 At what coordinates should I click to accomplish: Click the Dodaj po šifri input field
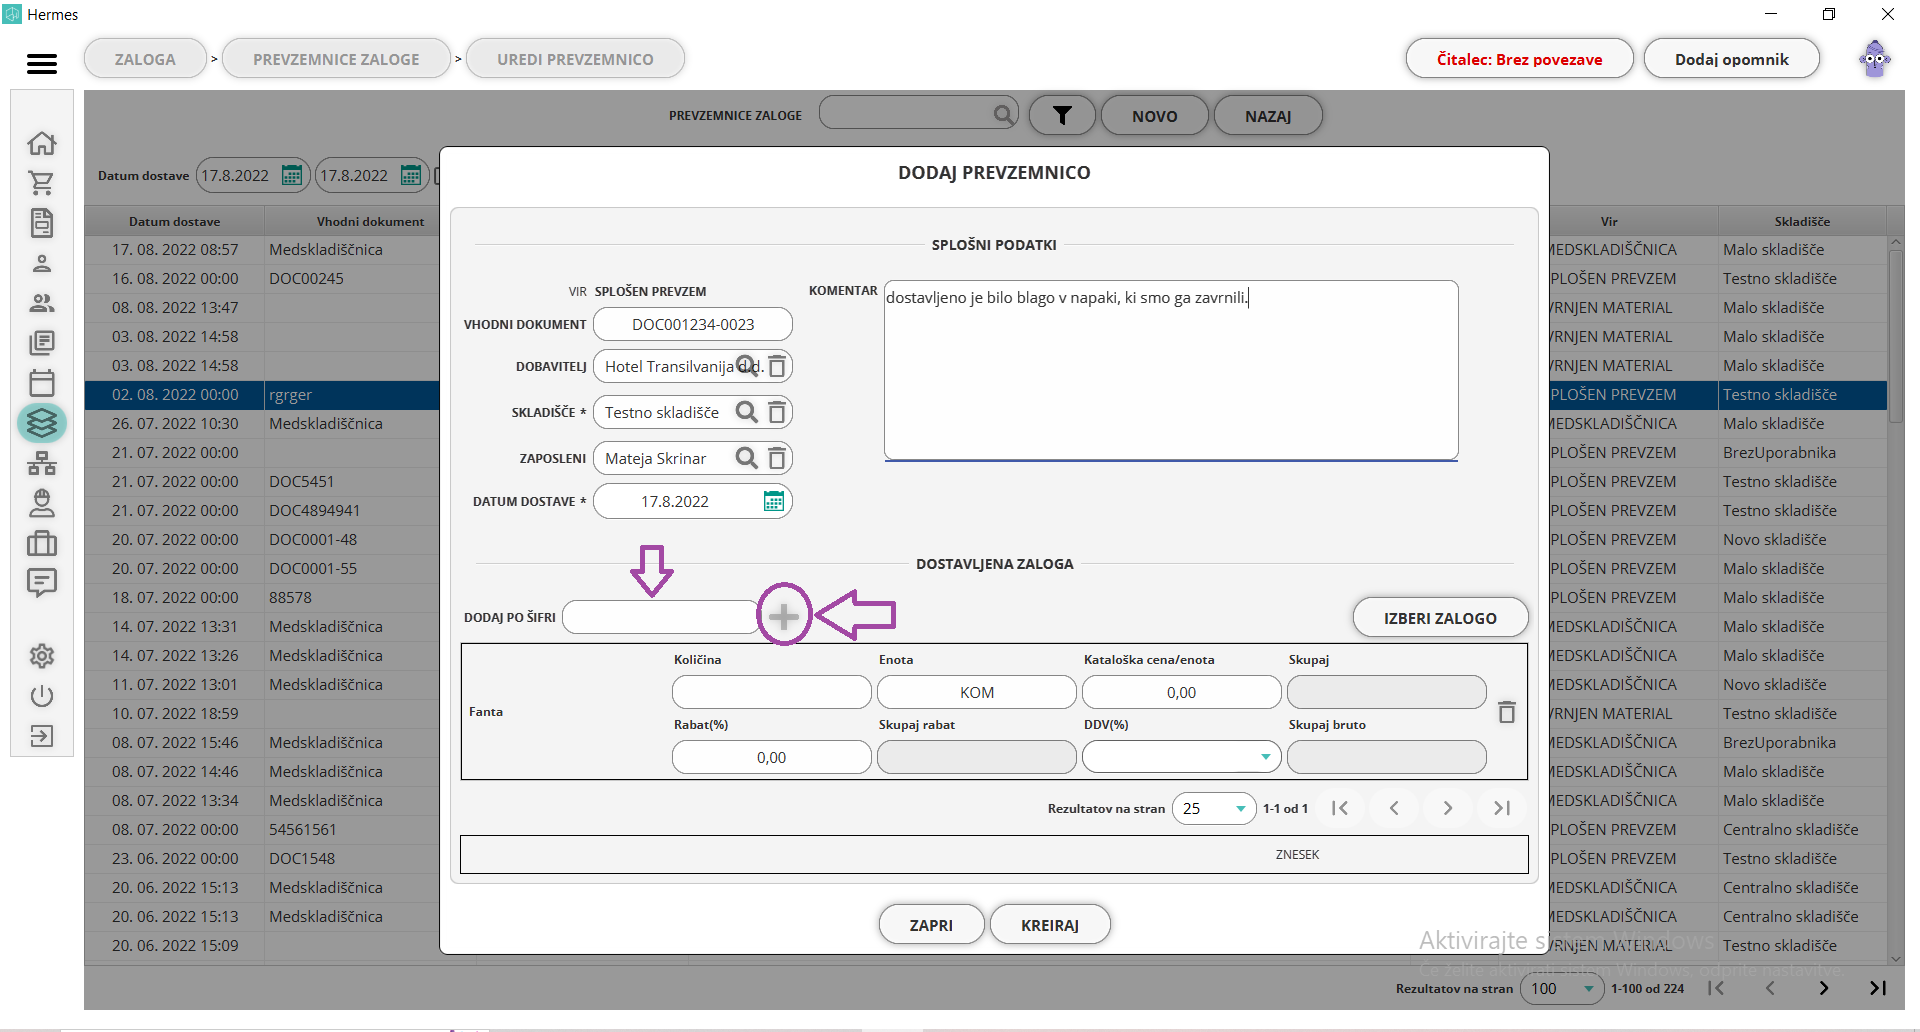pos(660,617)
